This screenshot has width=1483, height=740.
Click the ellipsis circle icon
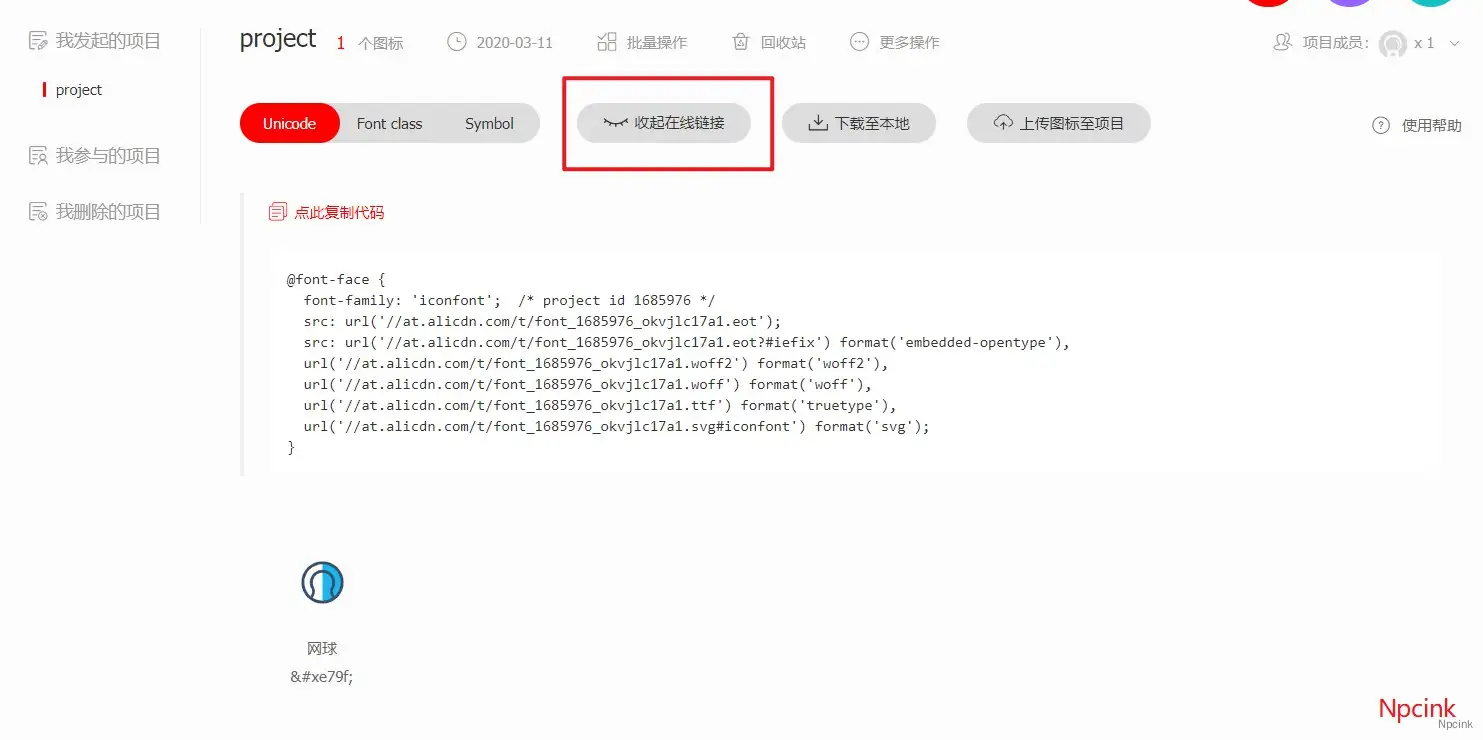pyautogui.click(x=859, y=42)
